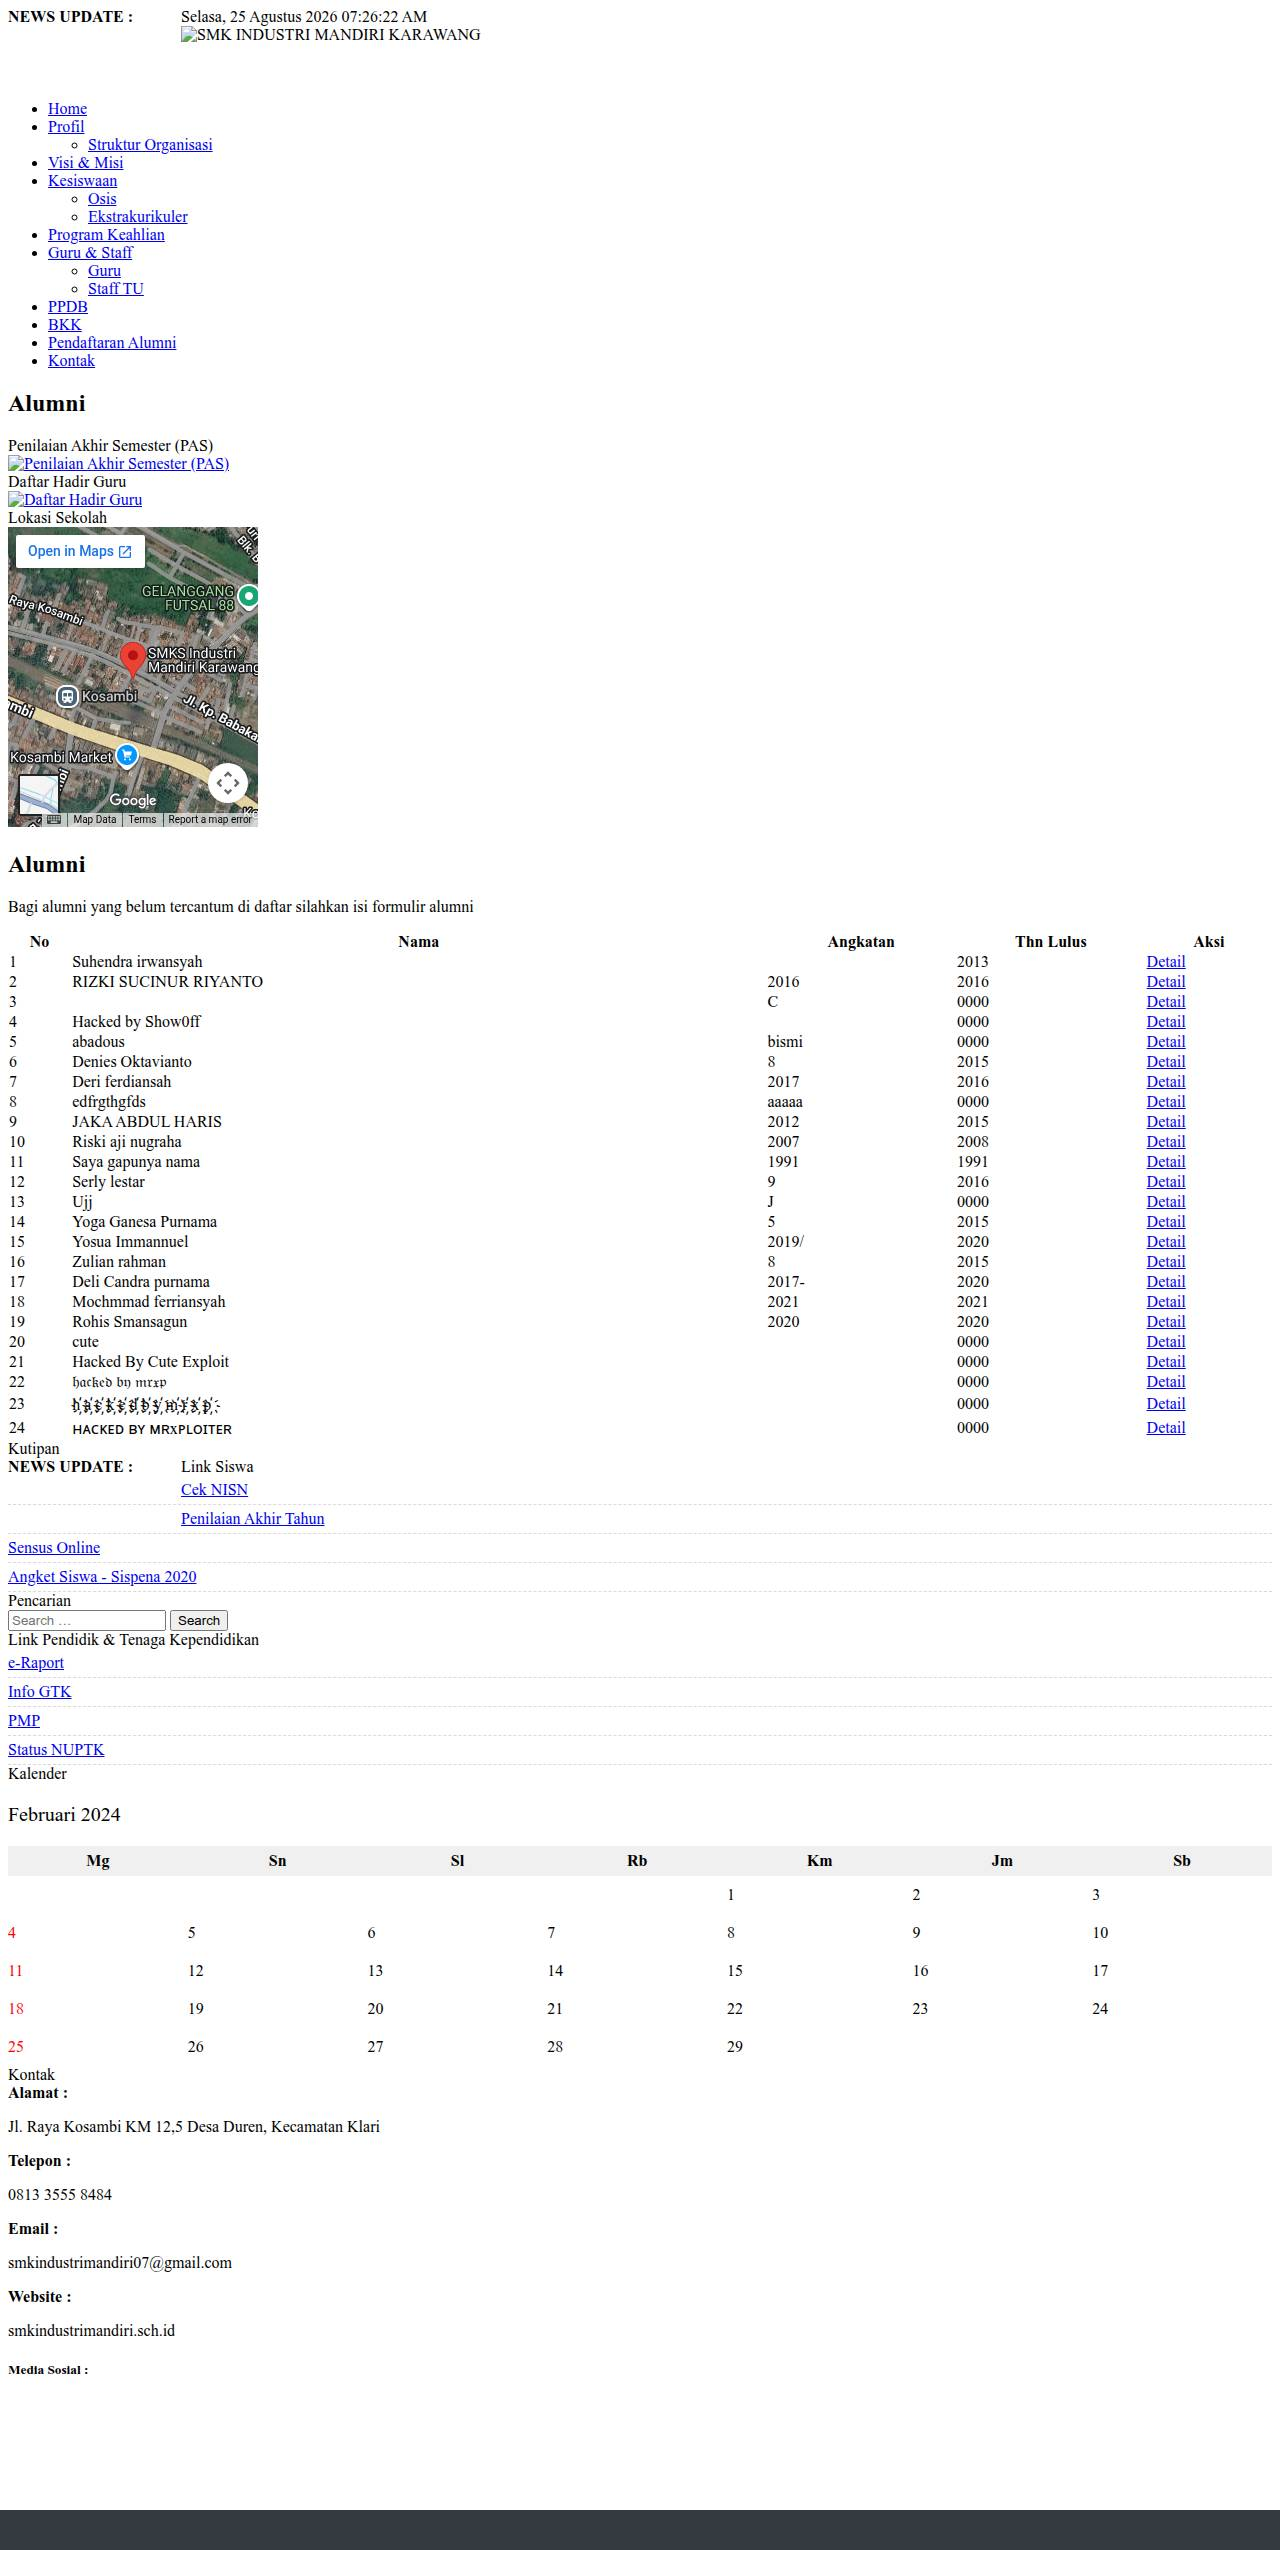Toggle map camera controls icon
The width and height of the screenshot is (1280, 2550).
tap(228, 783)
